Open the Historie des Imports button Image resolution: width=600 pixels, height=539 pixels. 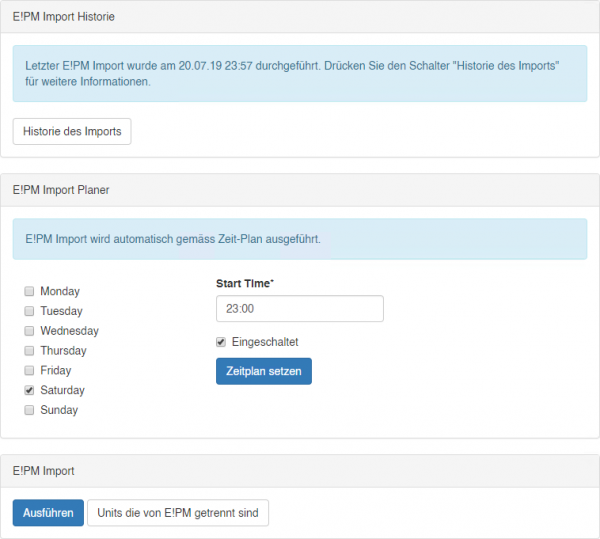[71, 132]
